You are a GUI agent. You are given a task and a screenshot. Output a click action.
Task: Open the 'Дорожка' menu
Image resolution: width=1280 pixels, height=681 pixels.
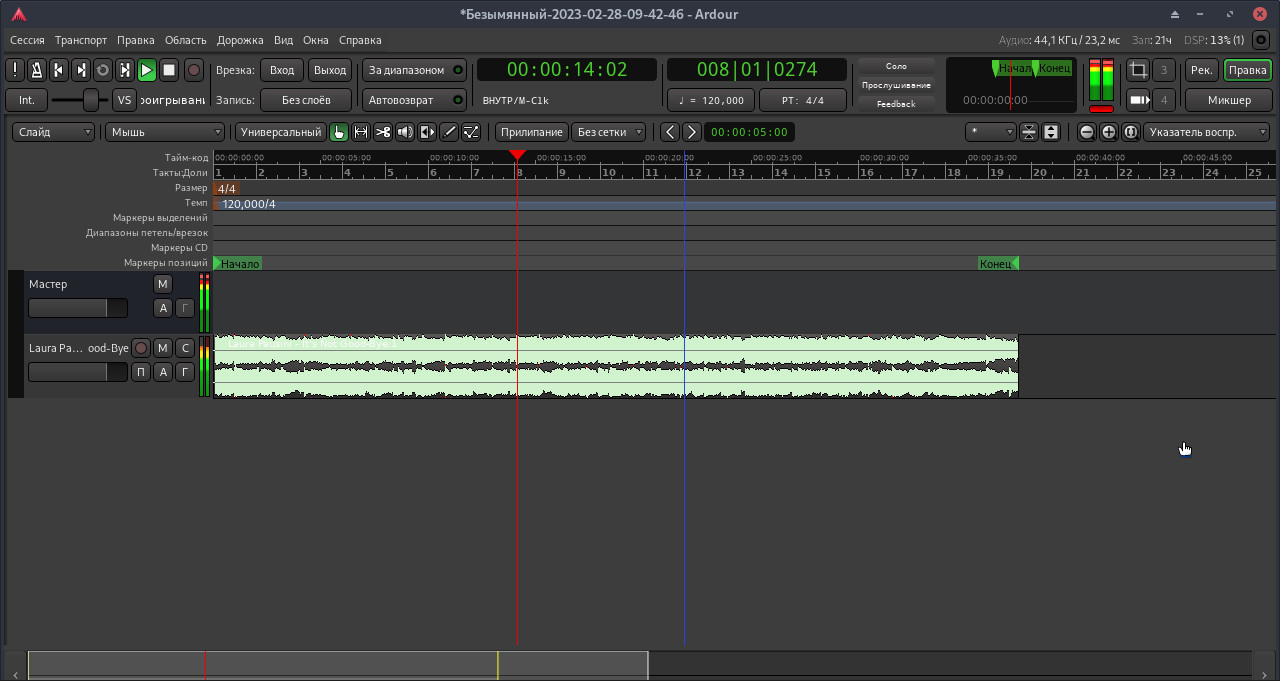240,40
